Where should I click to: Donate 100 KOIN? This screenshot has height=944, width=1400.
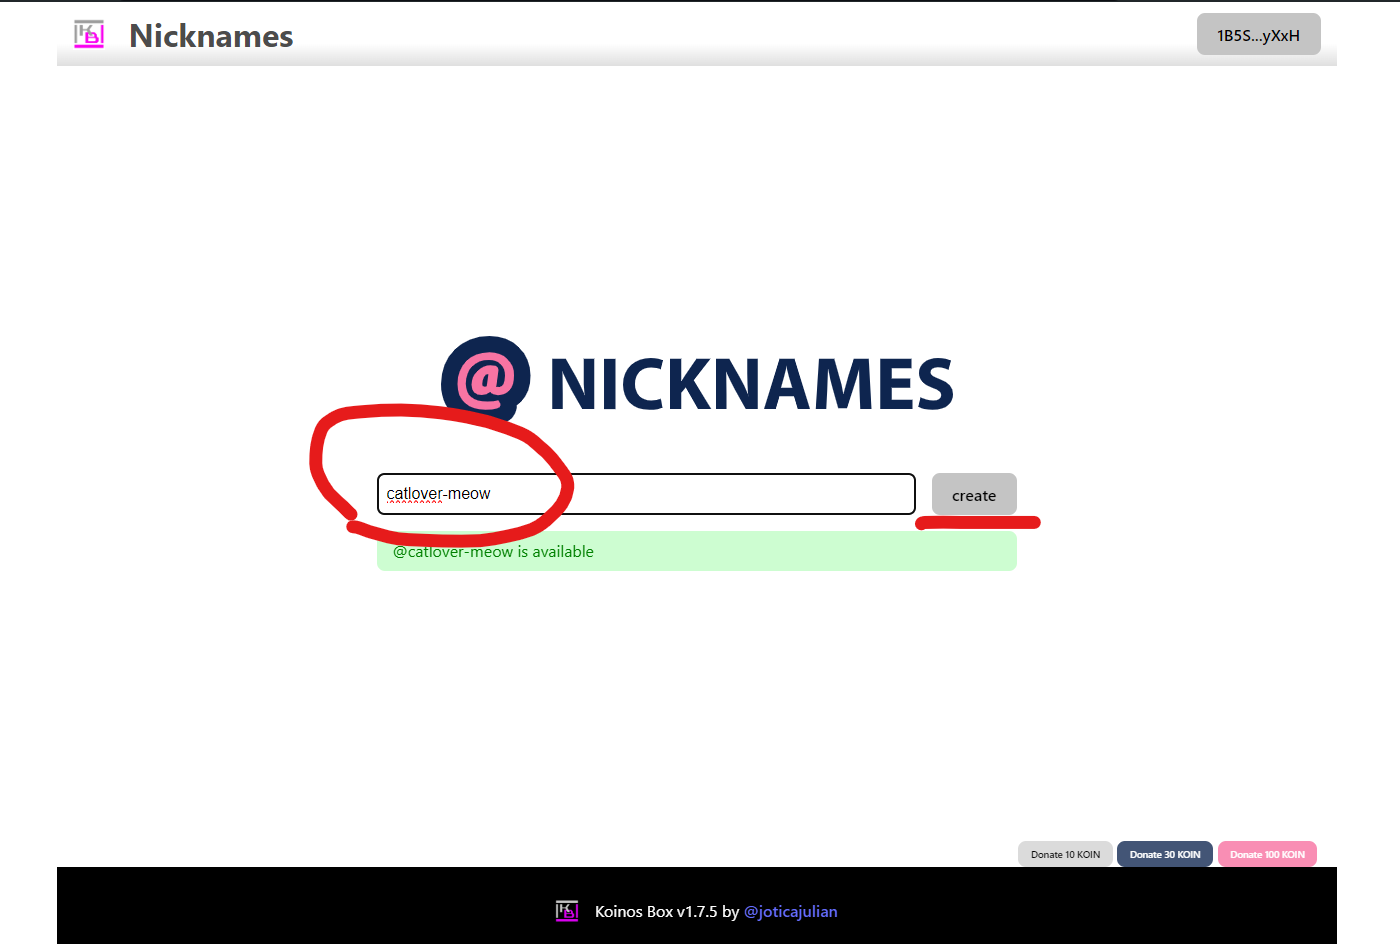click(x=1267, y=854)
